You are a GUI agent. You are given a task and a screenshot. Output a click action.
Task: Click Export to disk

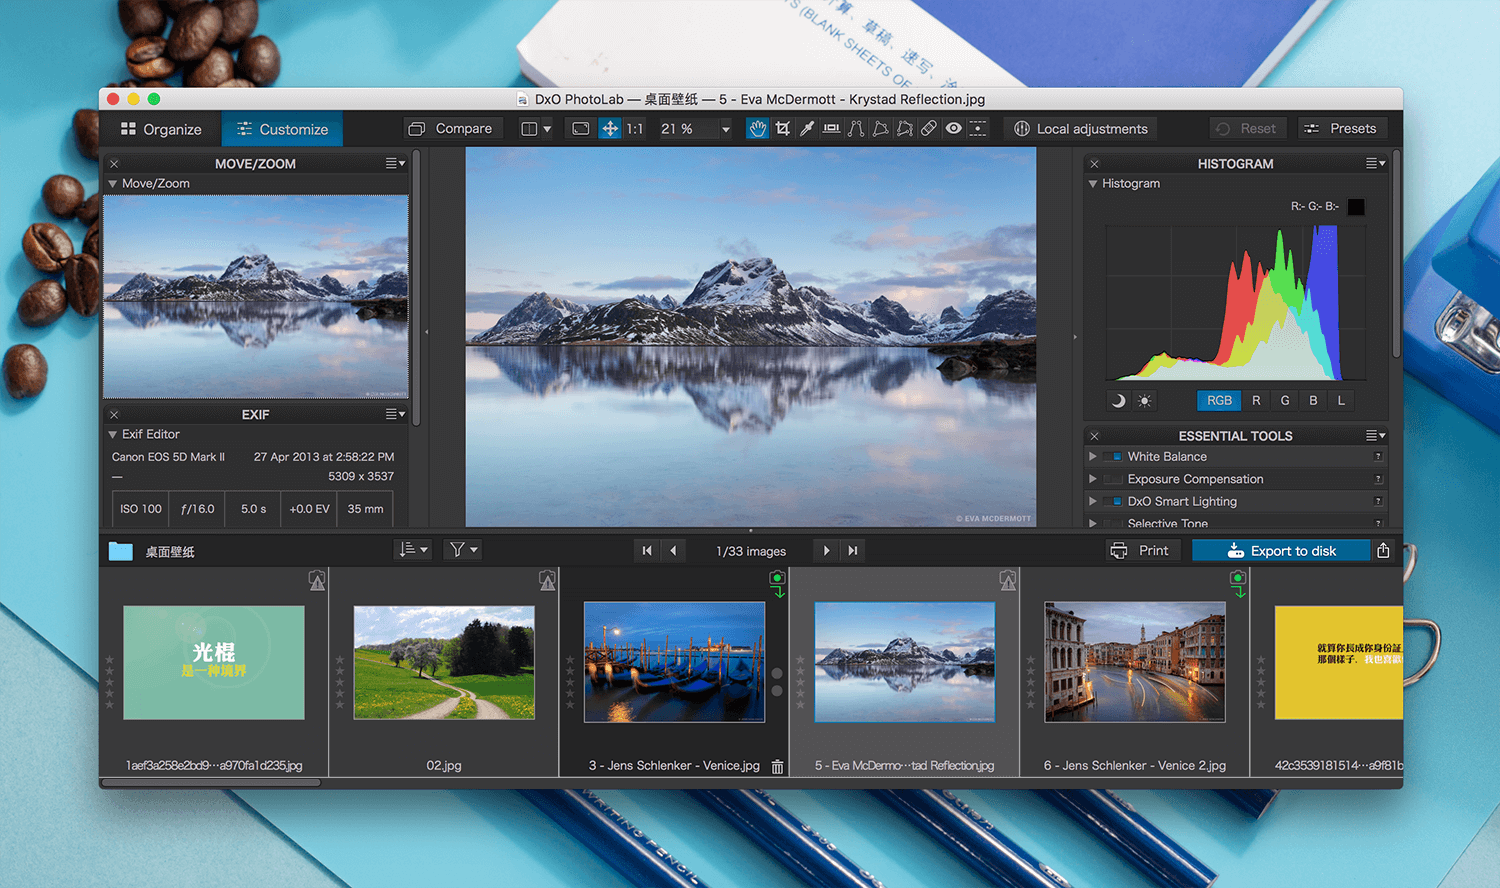coord(1281,551)
